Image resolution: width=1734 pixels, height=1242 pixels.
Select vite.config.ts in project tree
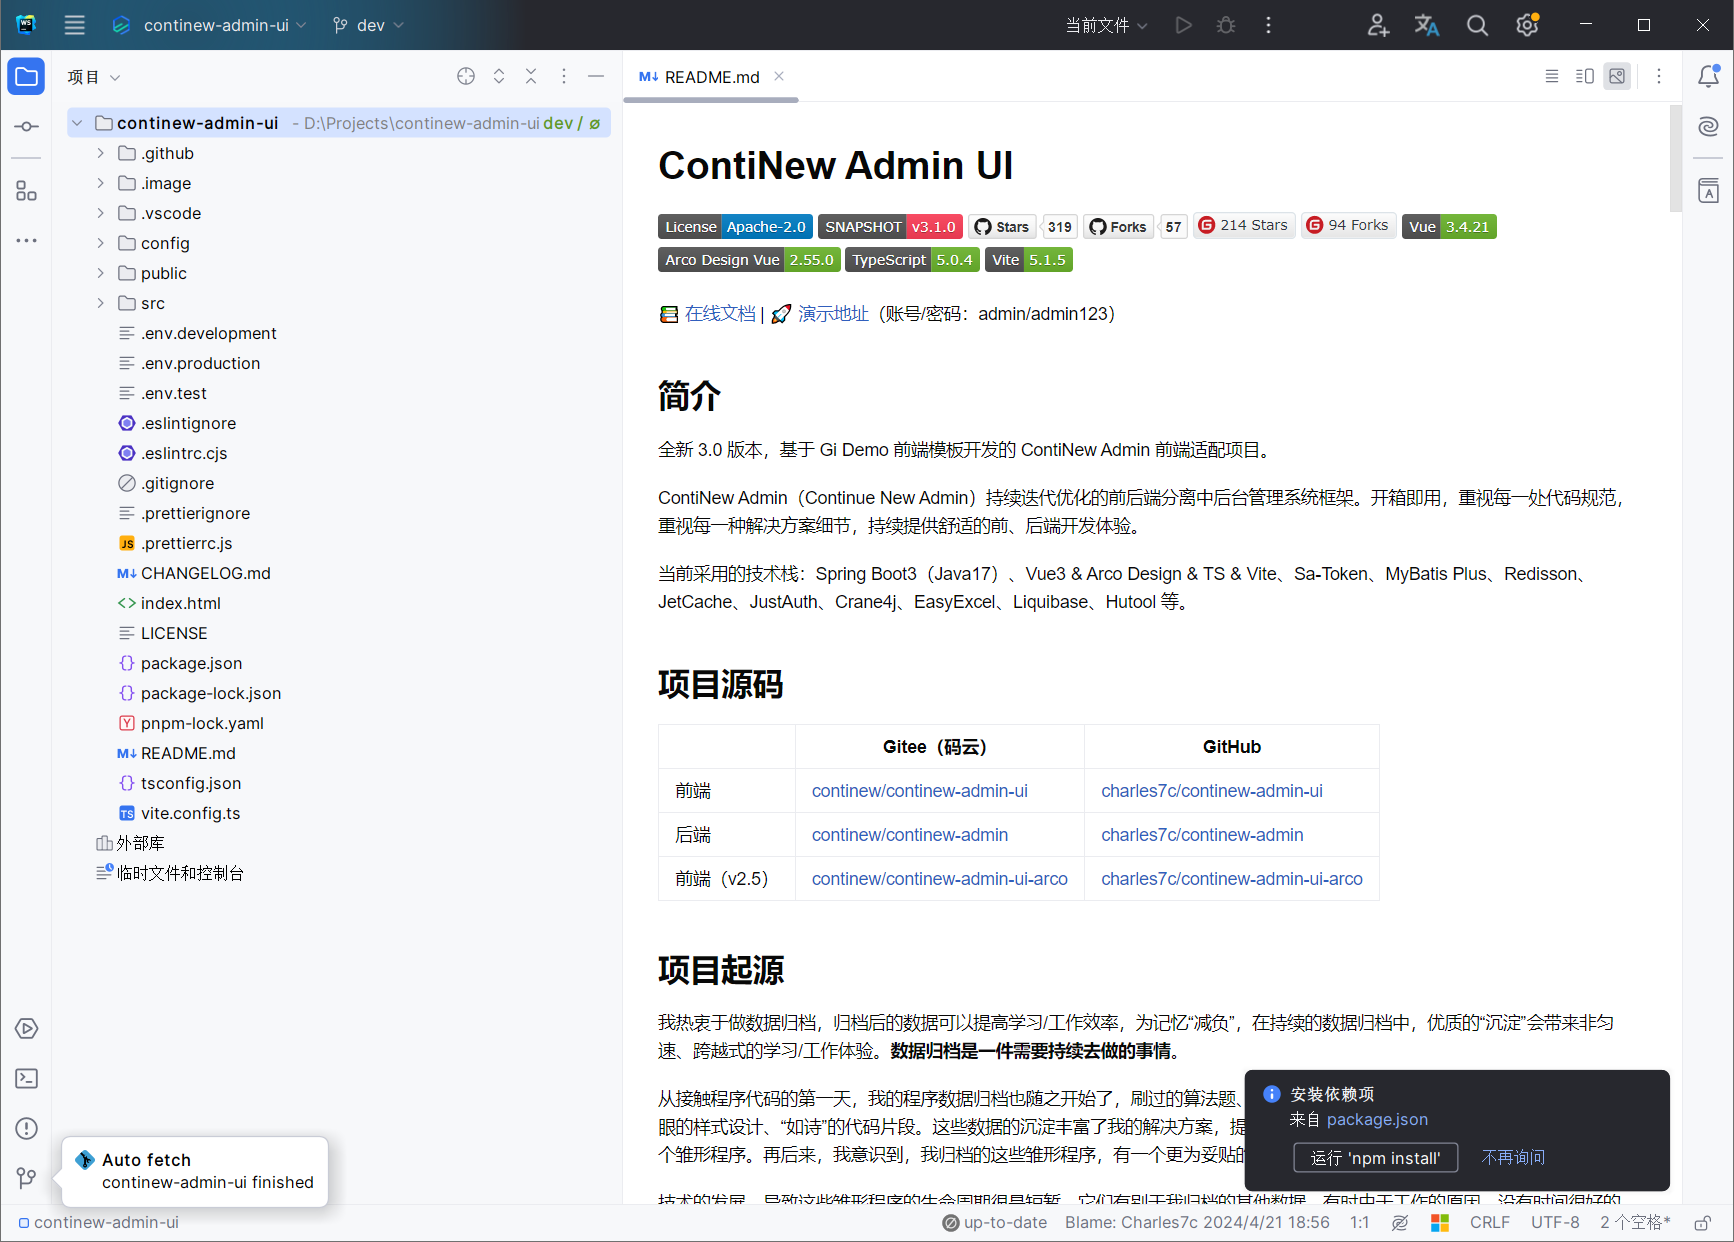[x=190, y=813]
